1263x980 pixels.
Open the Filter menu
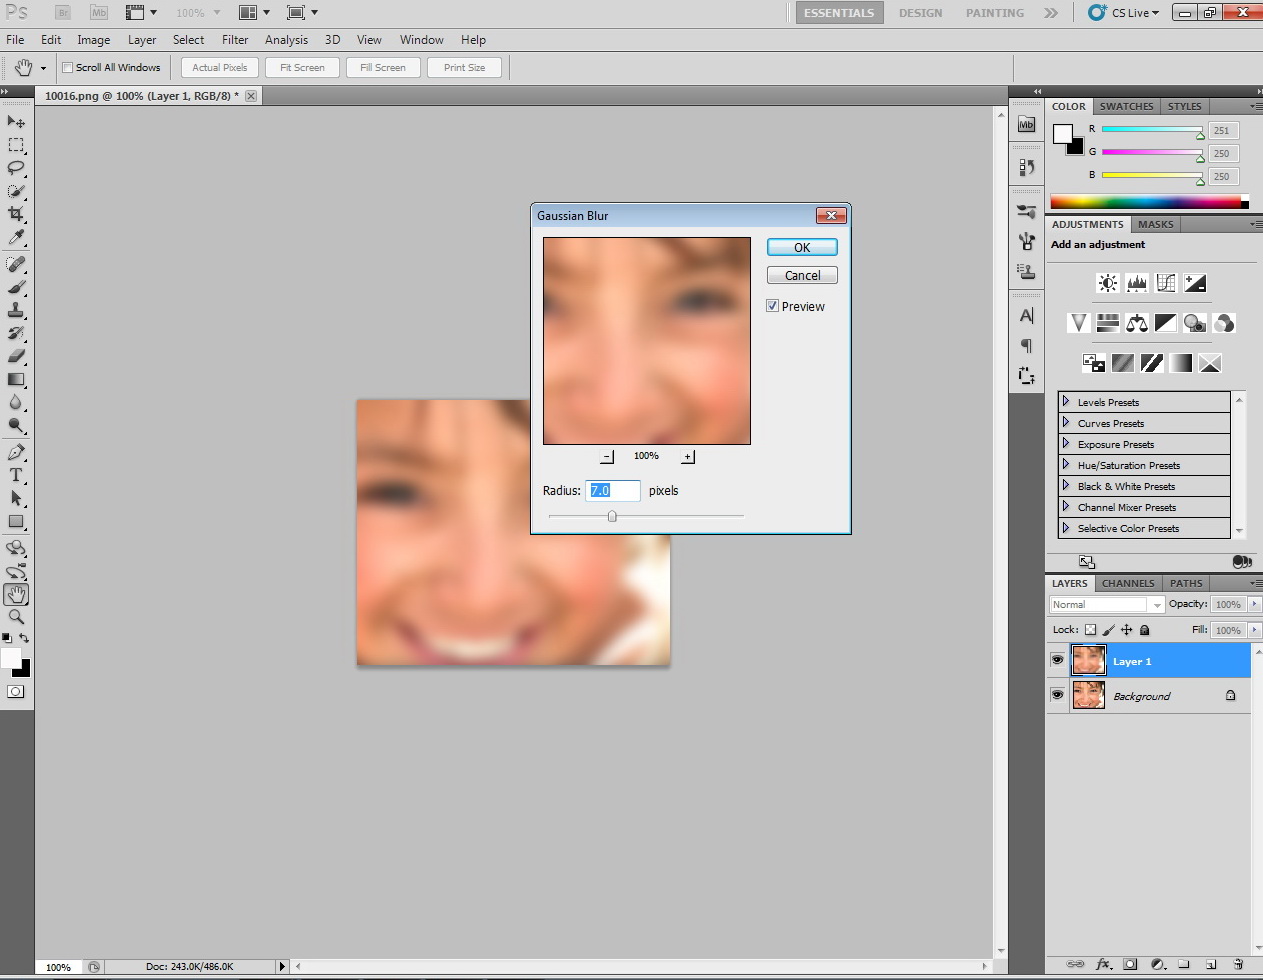click(x=235, y=40)
